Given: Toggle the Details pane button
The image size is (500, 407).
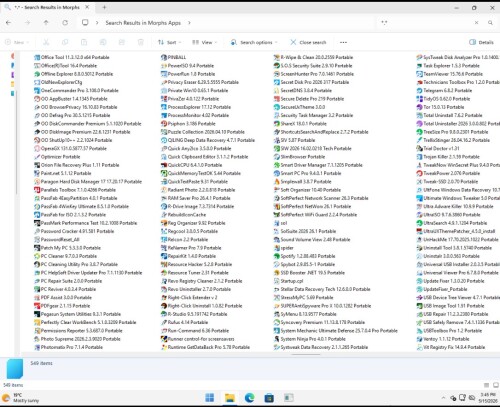Looking at the screenshot, I should pos(481,42).
